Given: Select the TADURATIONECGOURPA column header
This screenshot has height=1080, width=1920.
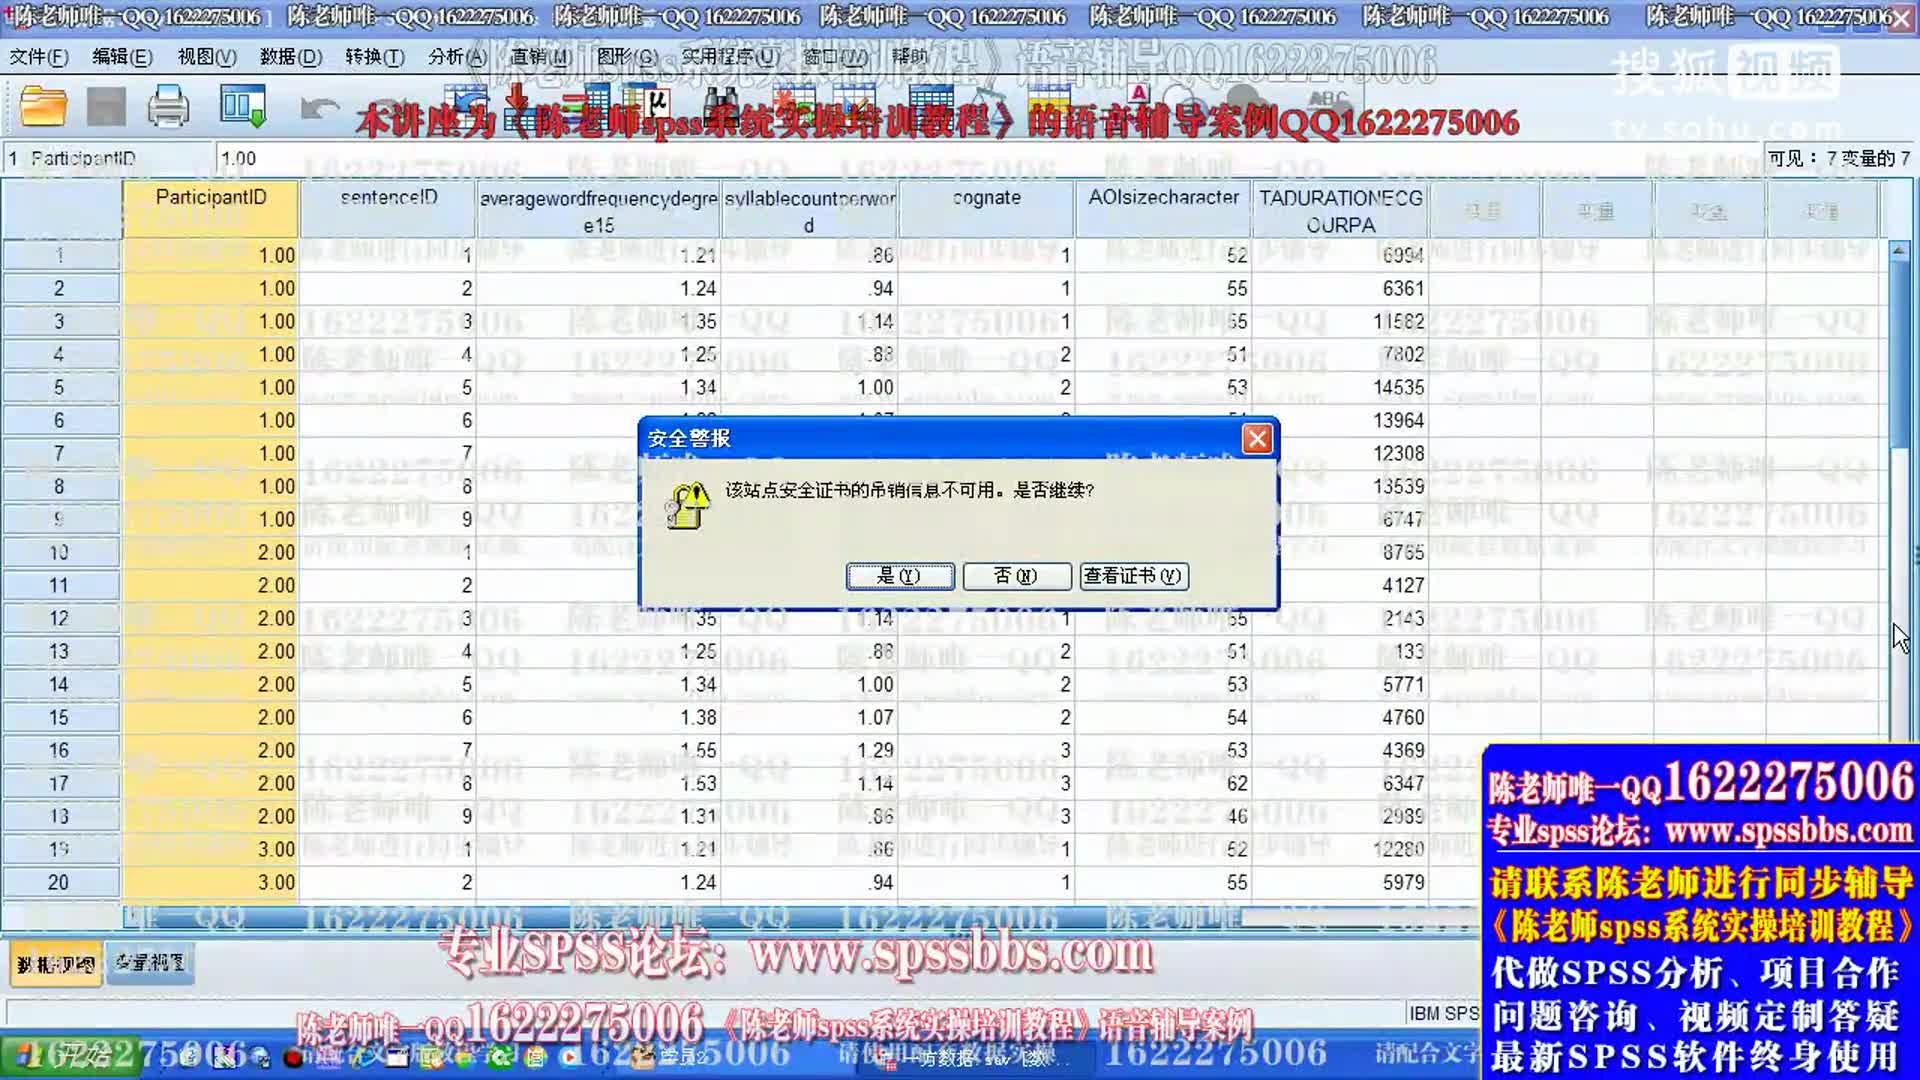Looking at the screenshot, I should click(1340, 210).
